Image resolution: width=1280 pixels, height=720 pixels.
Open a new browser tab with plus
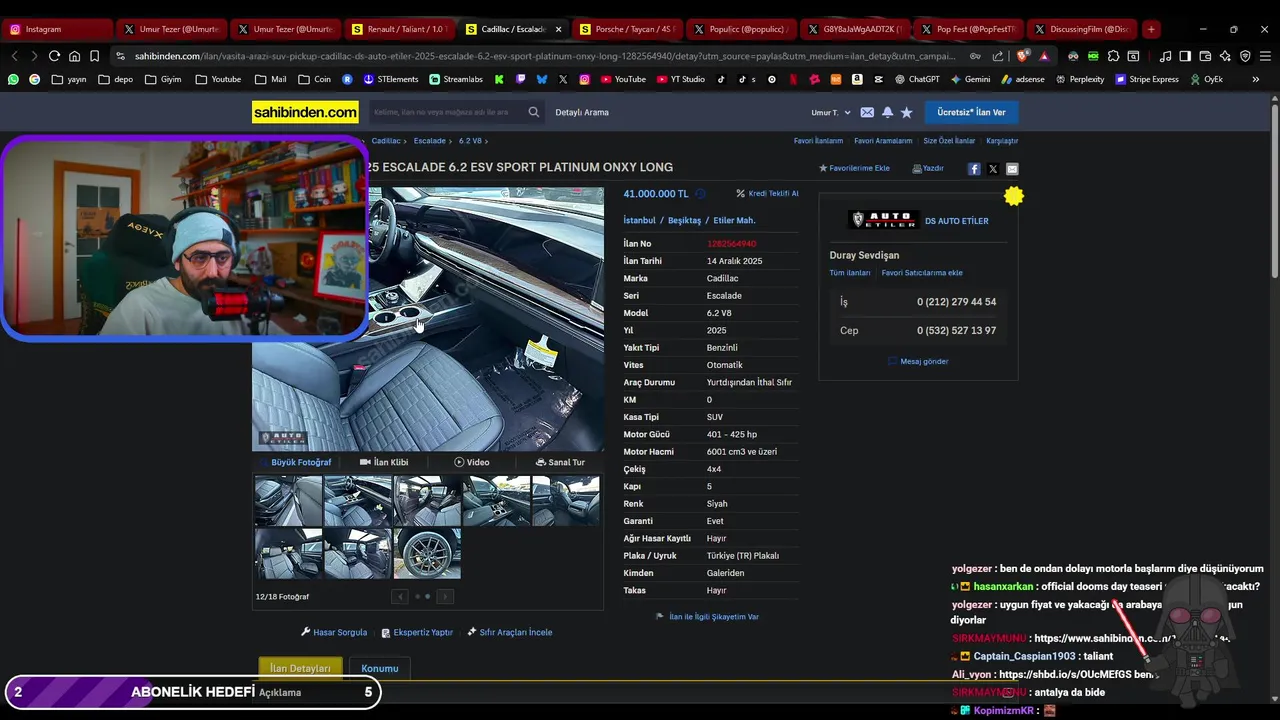[x=1151, y=29]
